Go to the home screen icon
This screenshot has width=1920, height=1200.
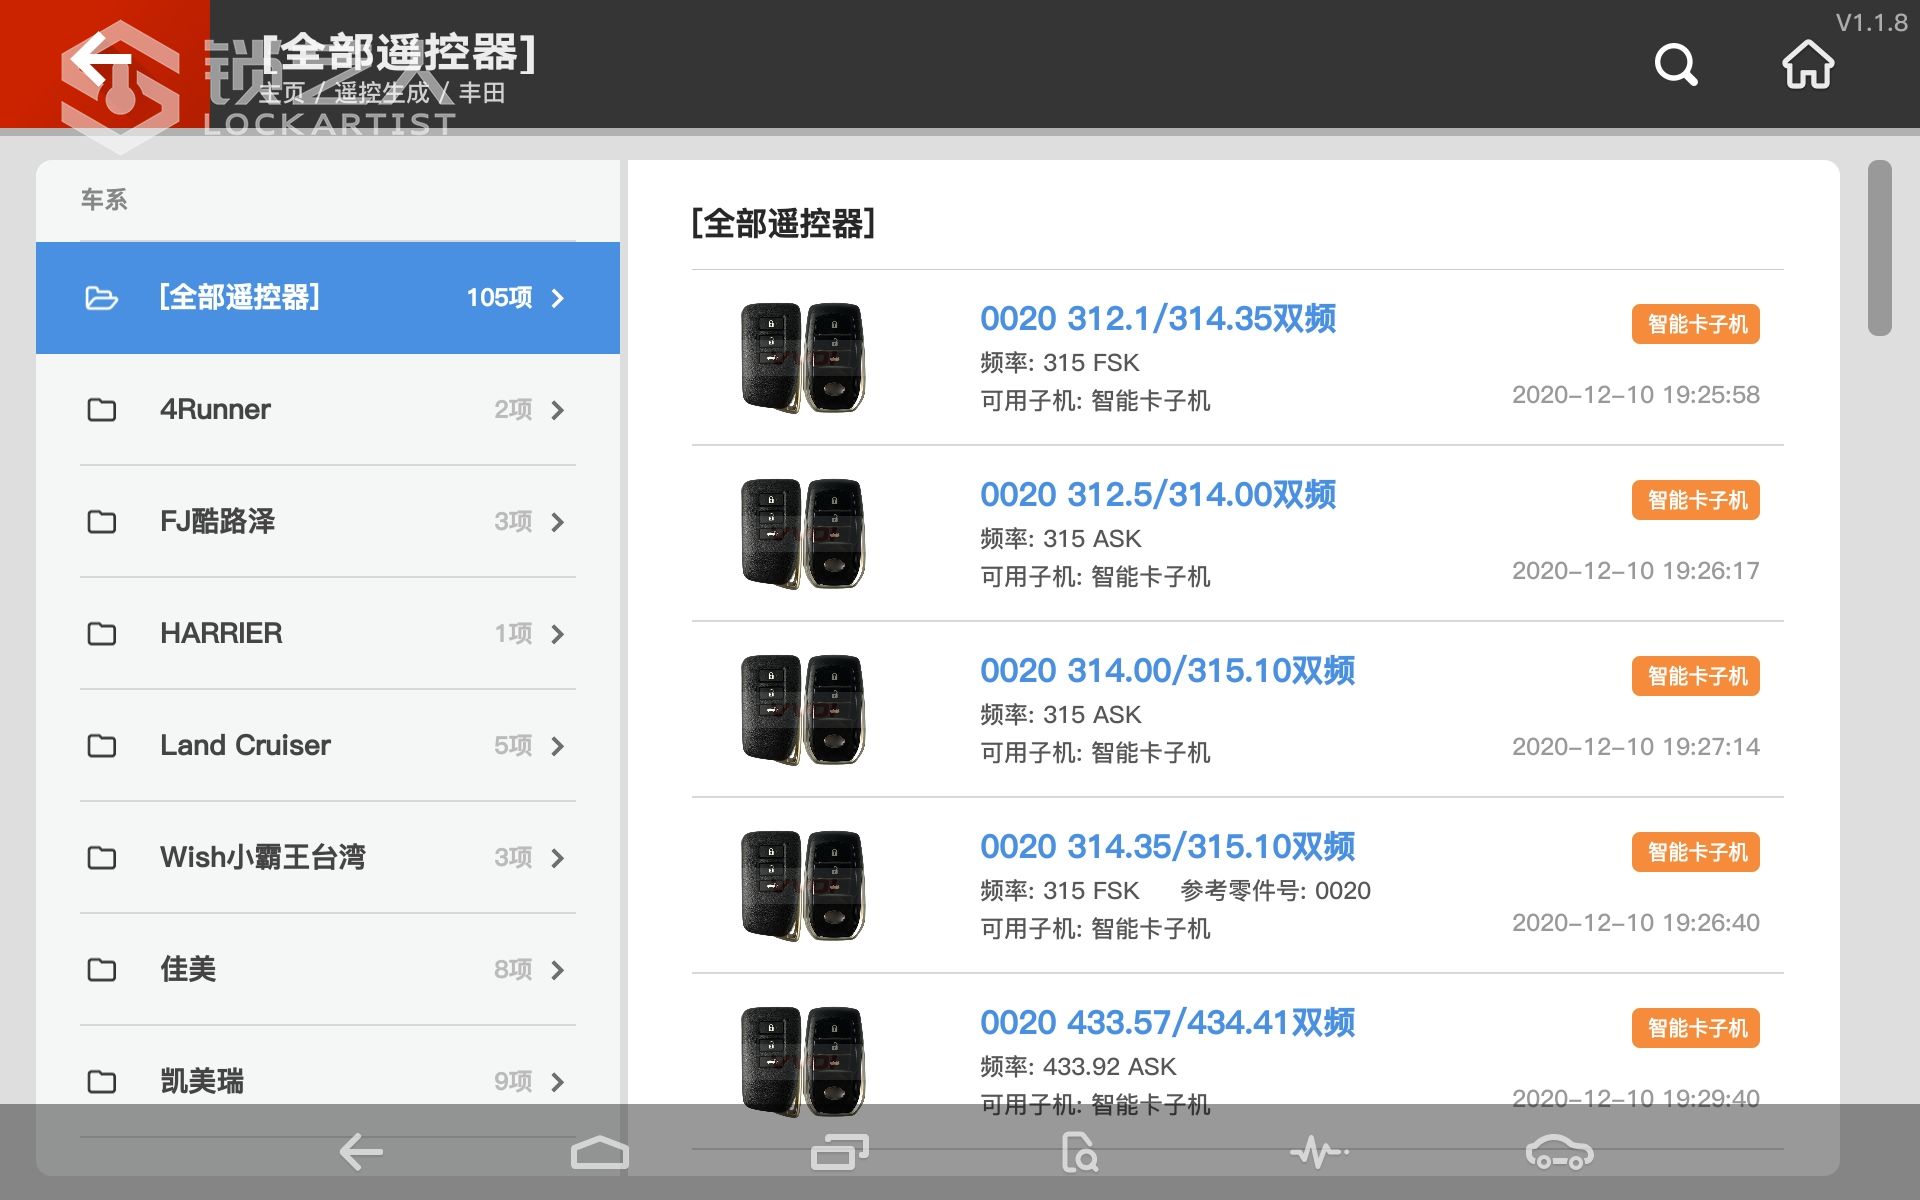click(x=1808, y=65)
